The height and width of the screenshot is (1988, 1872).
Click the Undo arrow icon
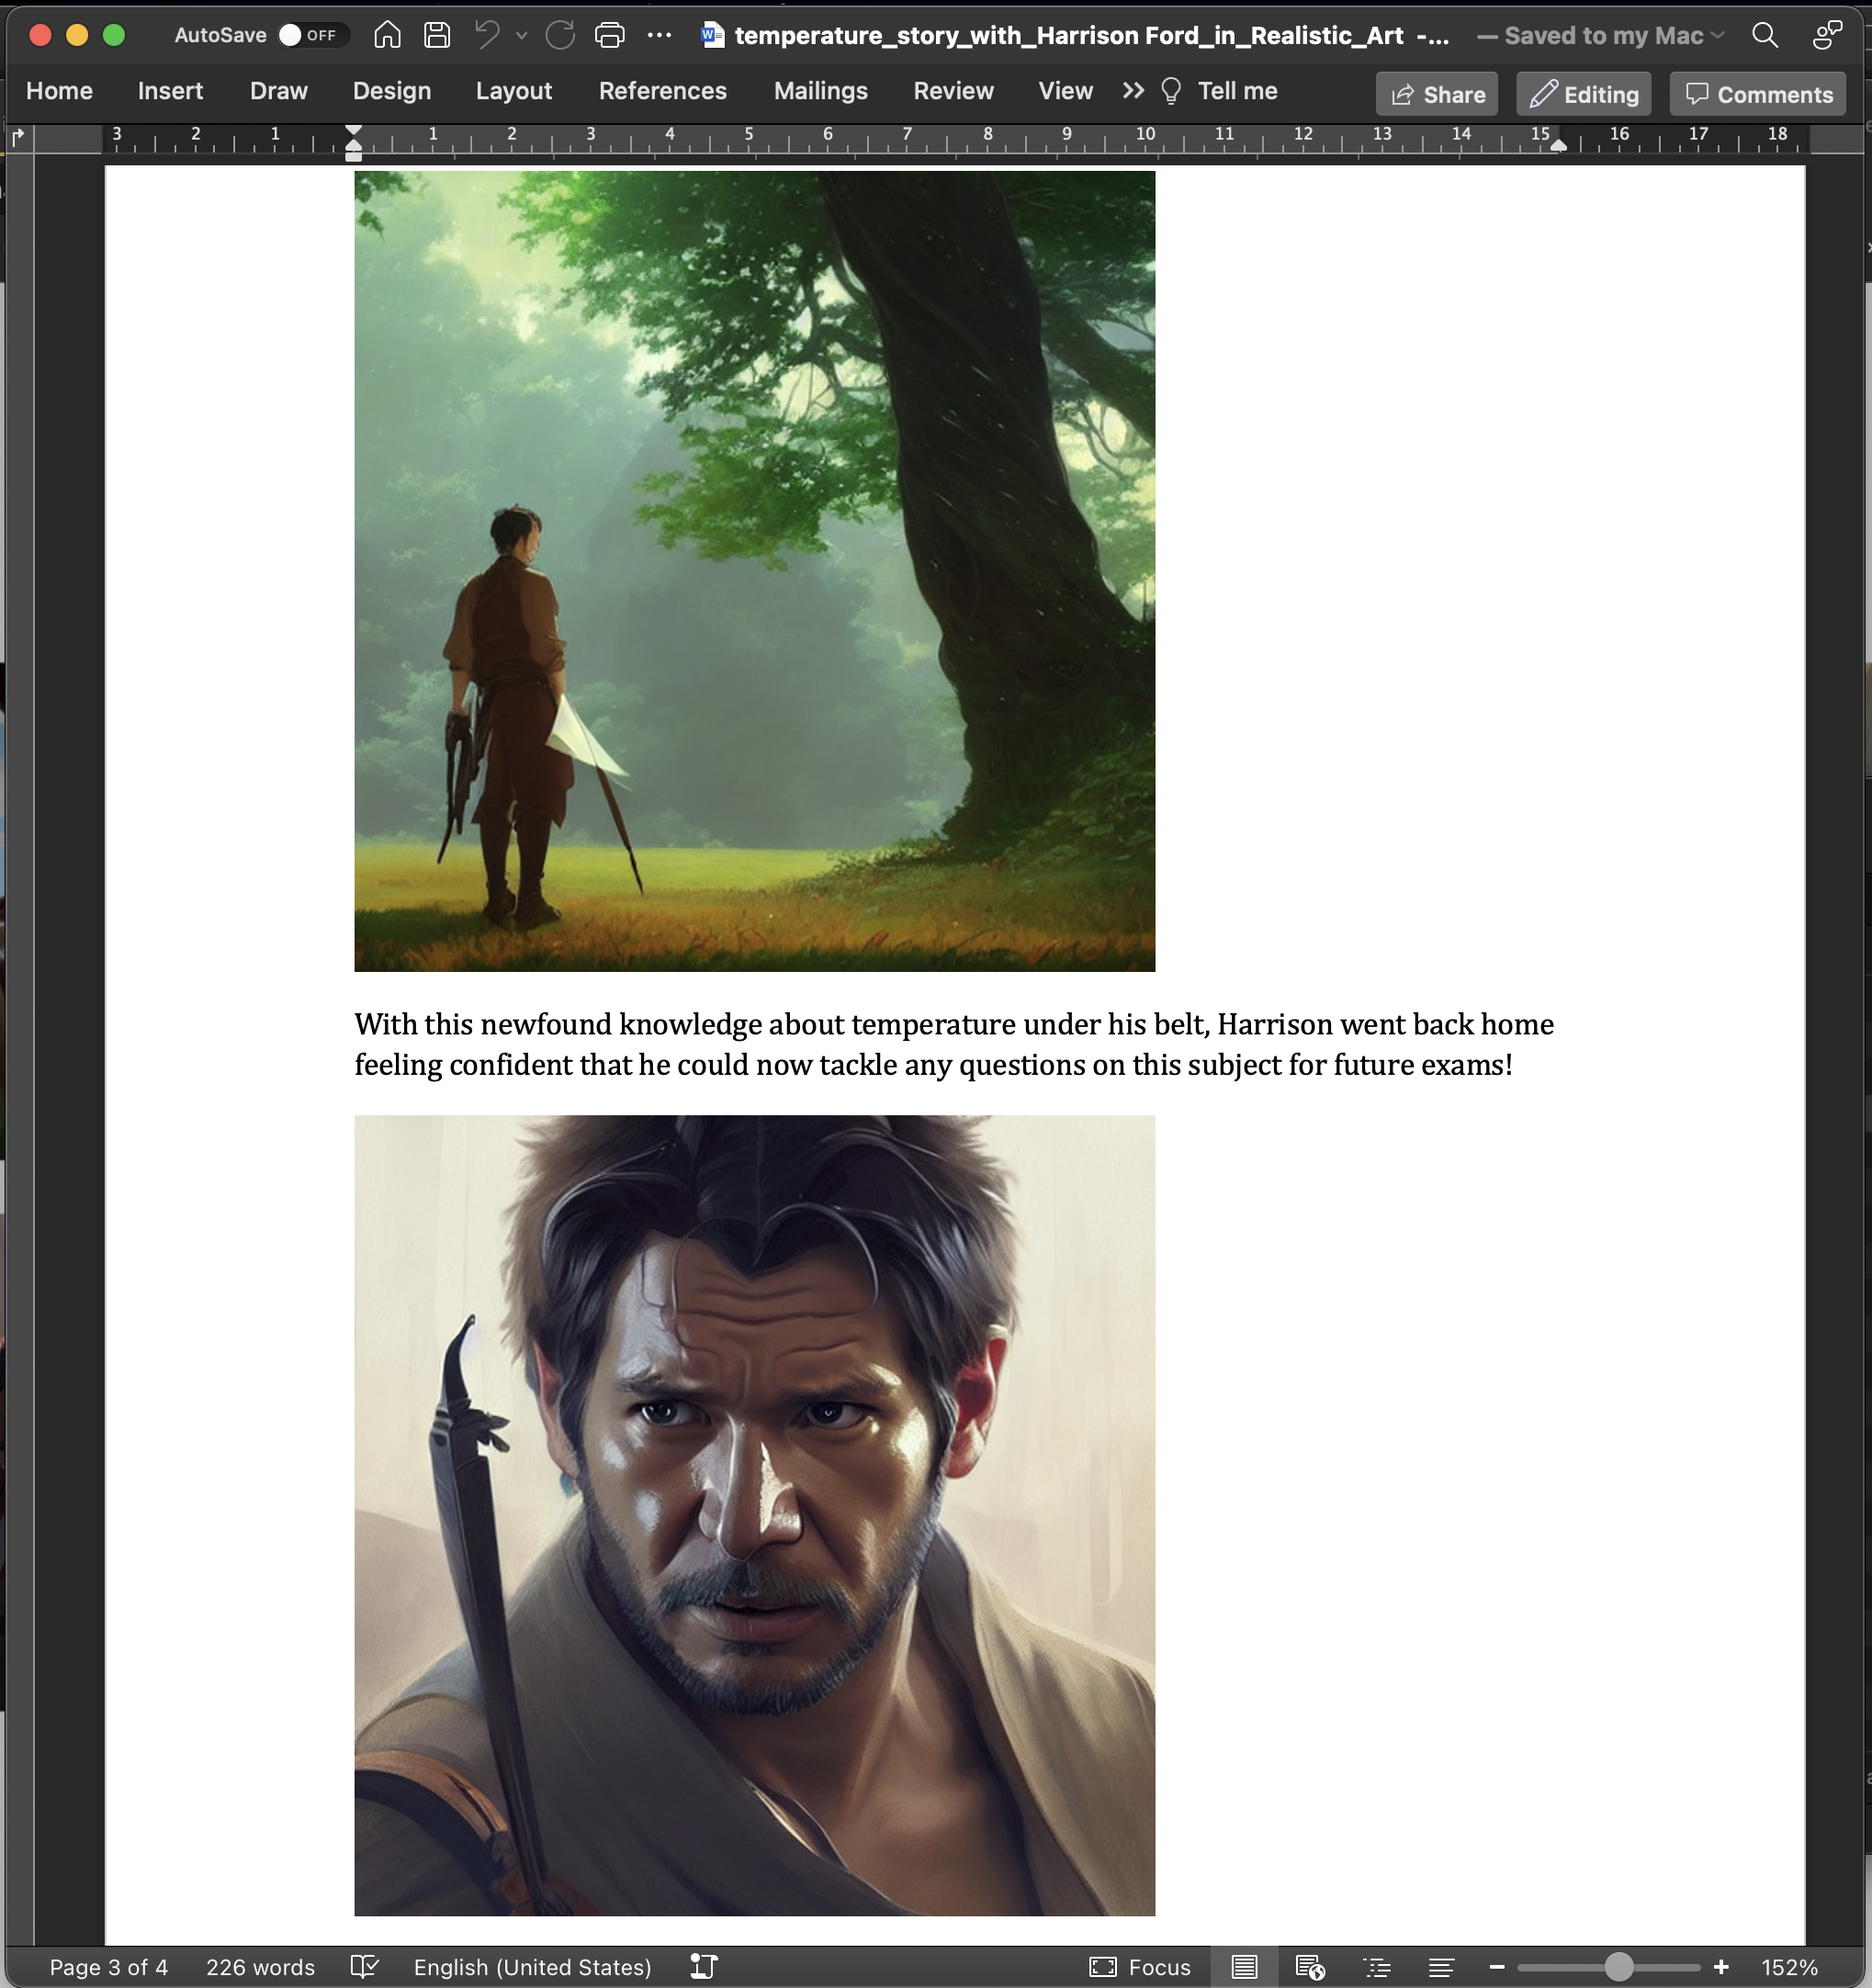click(487, 35)
